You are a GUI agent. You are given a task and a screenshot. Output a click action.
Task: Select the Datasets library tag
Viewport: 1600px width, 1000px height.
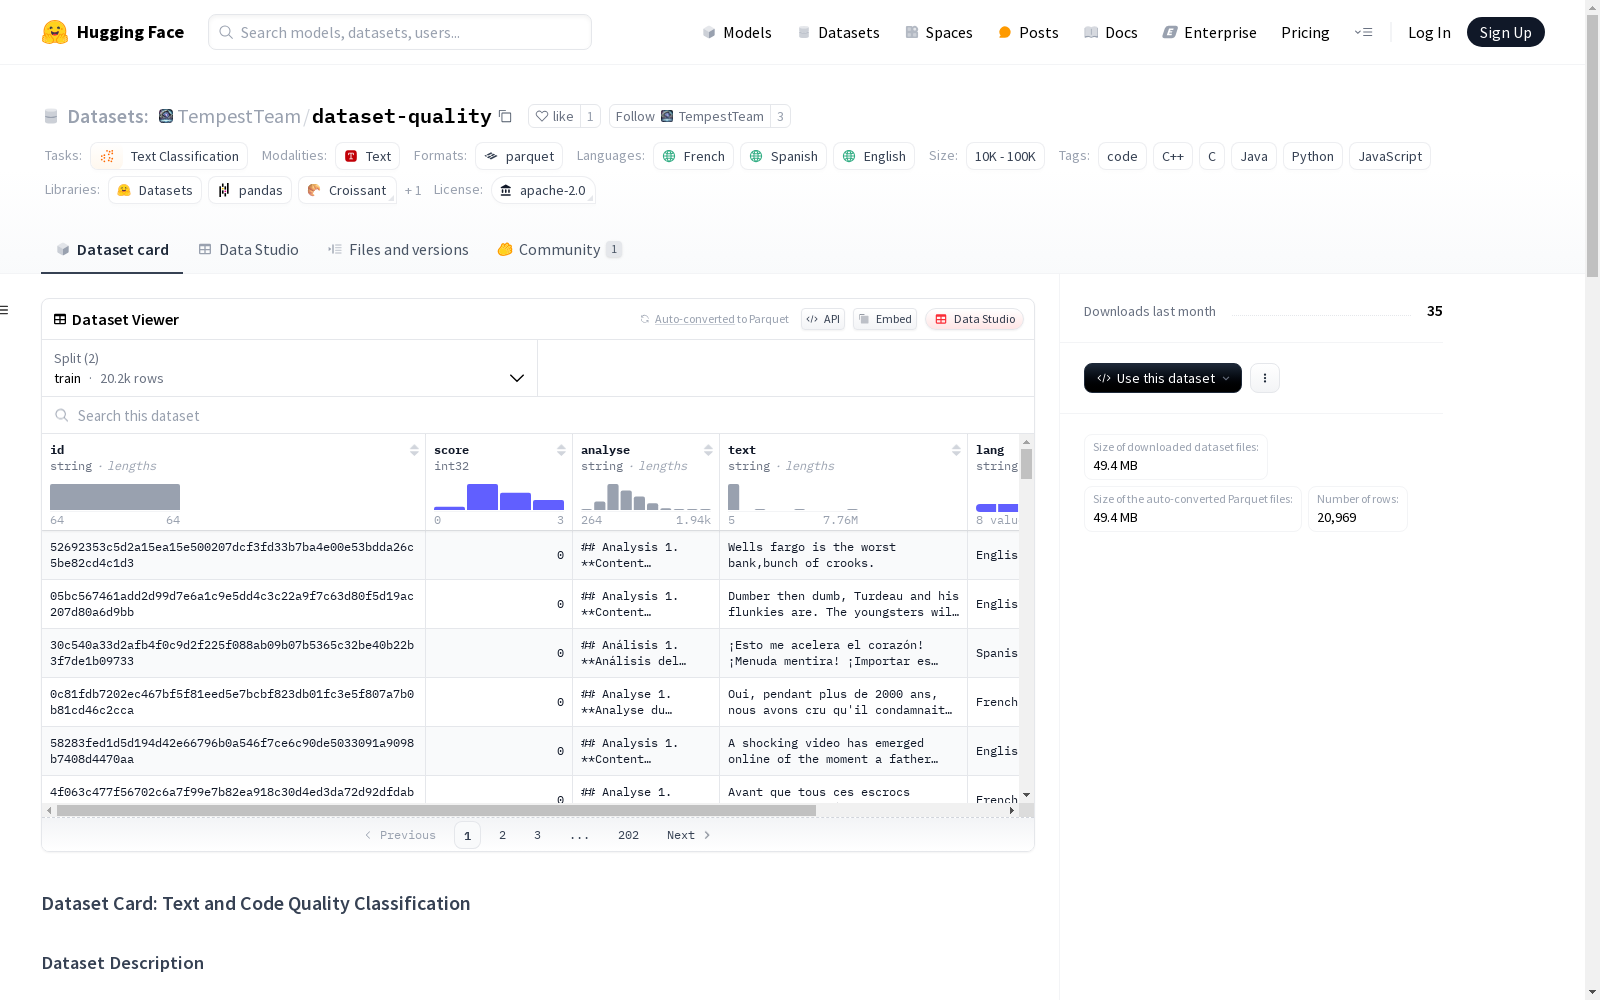155,190
